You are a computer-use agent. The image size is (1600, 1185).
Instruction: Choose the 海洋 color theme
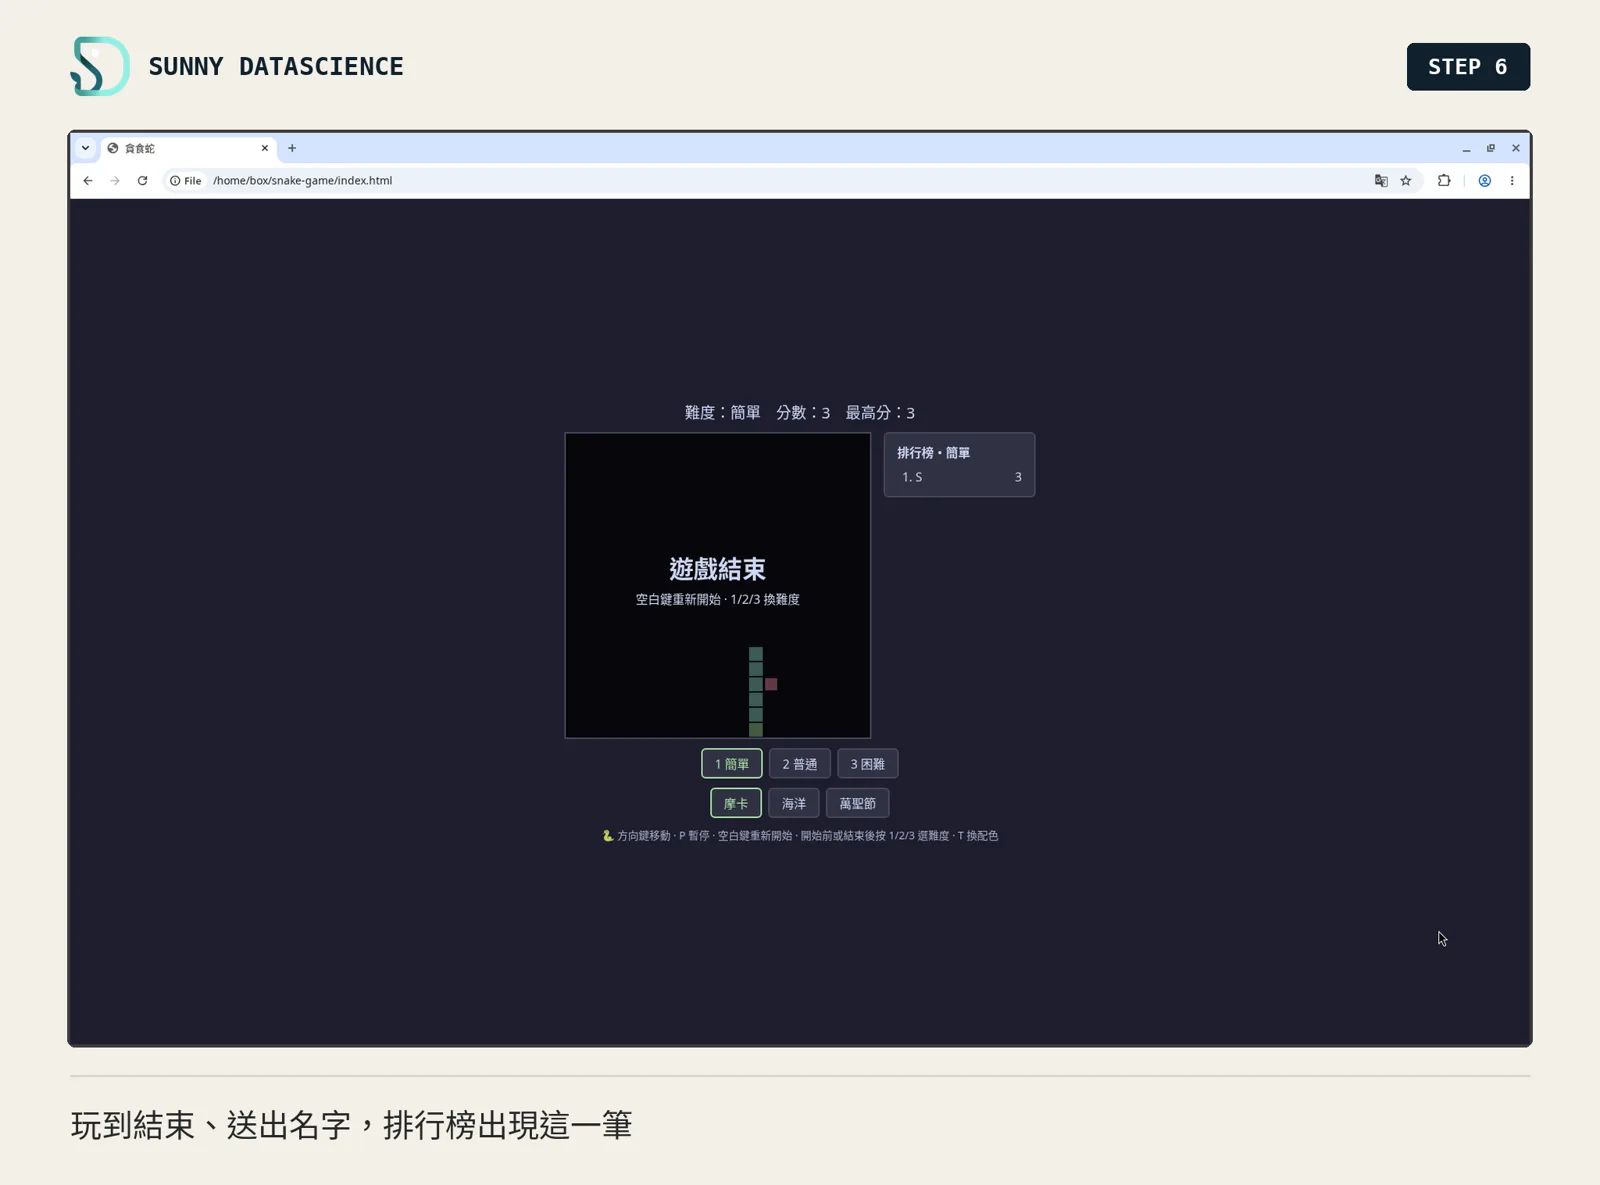[794, 803]
